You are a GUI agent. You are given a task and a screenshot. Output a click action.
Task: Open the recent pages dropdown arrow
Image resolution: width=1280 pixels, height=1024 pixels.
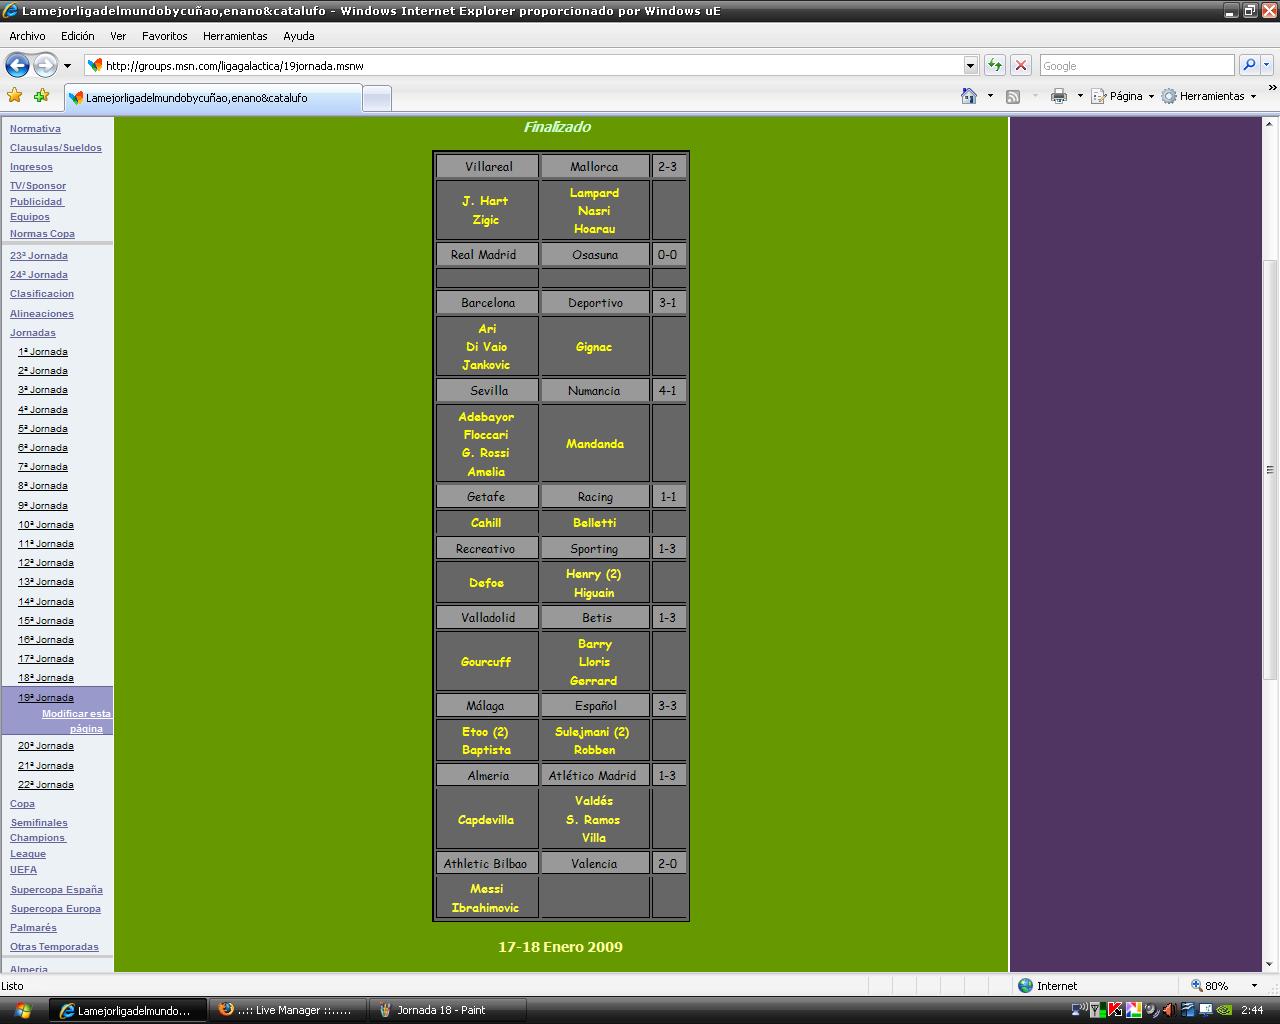tap(67, 66)
